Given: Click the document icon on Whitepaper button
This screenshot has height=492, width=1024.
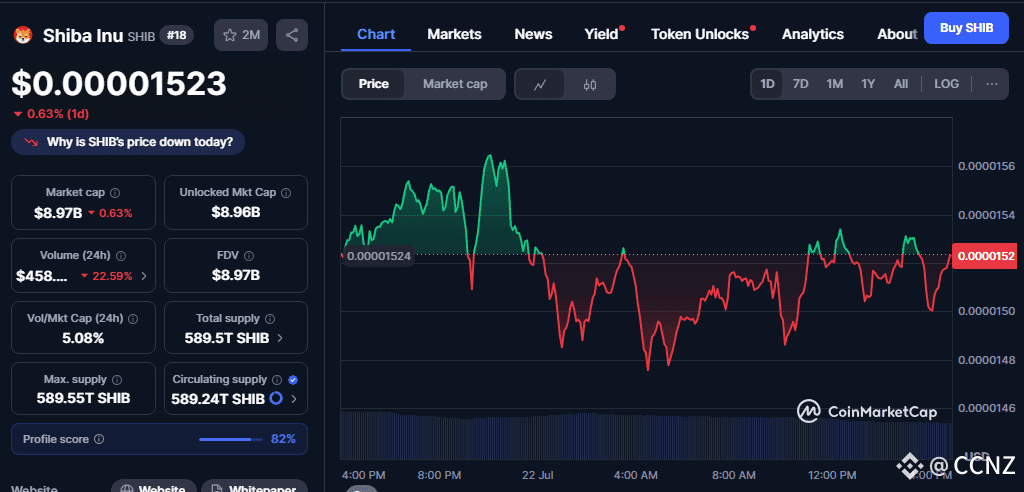Looking at the screenshot, I should coord(218,489).
